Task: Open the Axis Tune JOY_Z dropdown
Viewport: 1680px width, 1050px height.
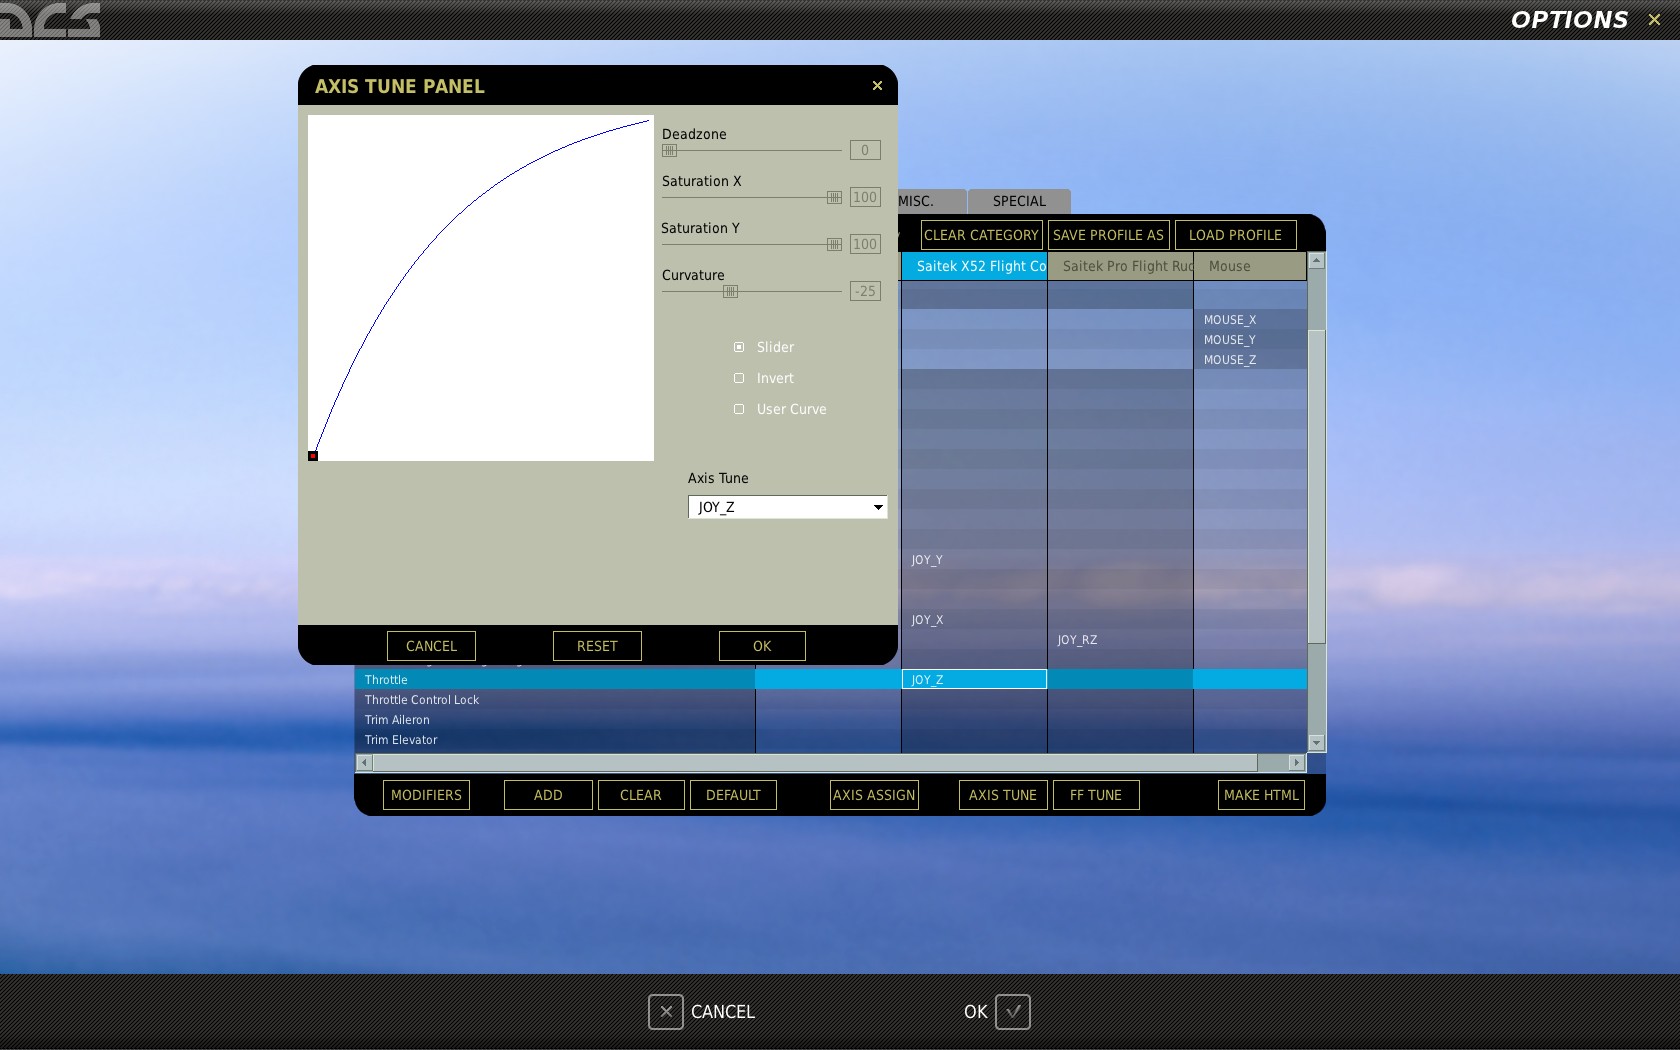Action: 787,507
